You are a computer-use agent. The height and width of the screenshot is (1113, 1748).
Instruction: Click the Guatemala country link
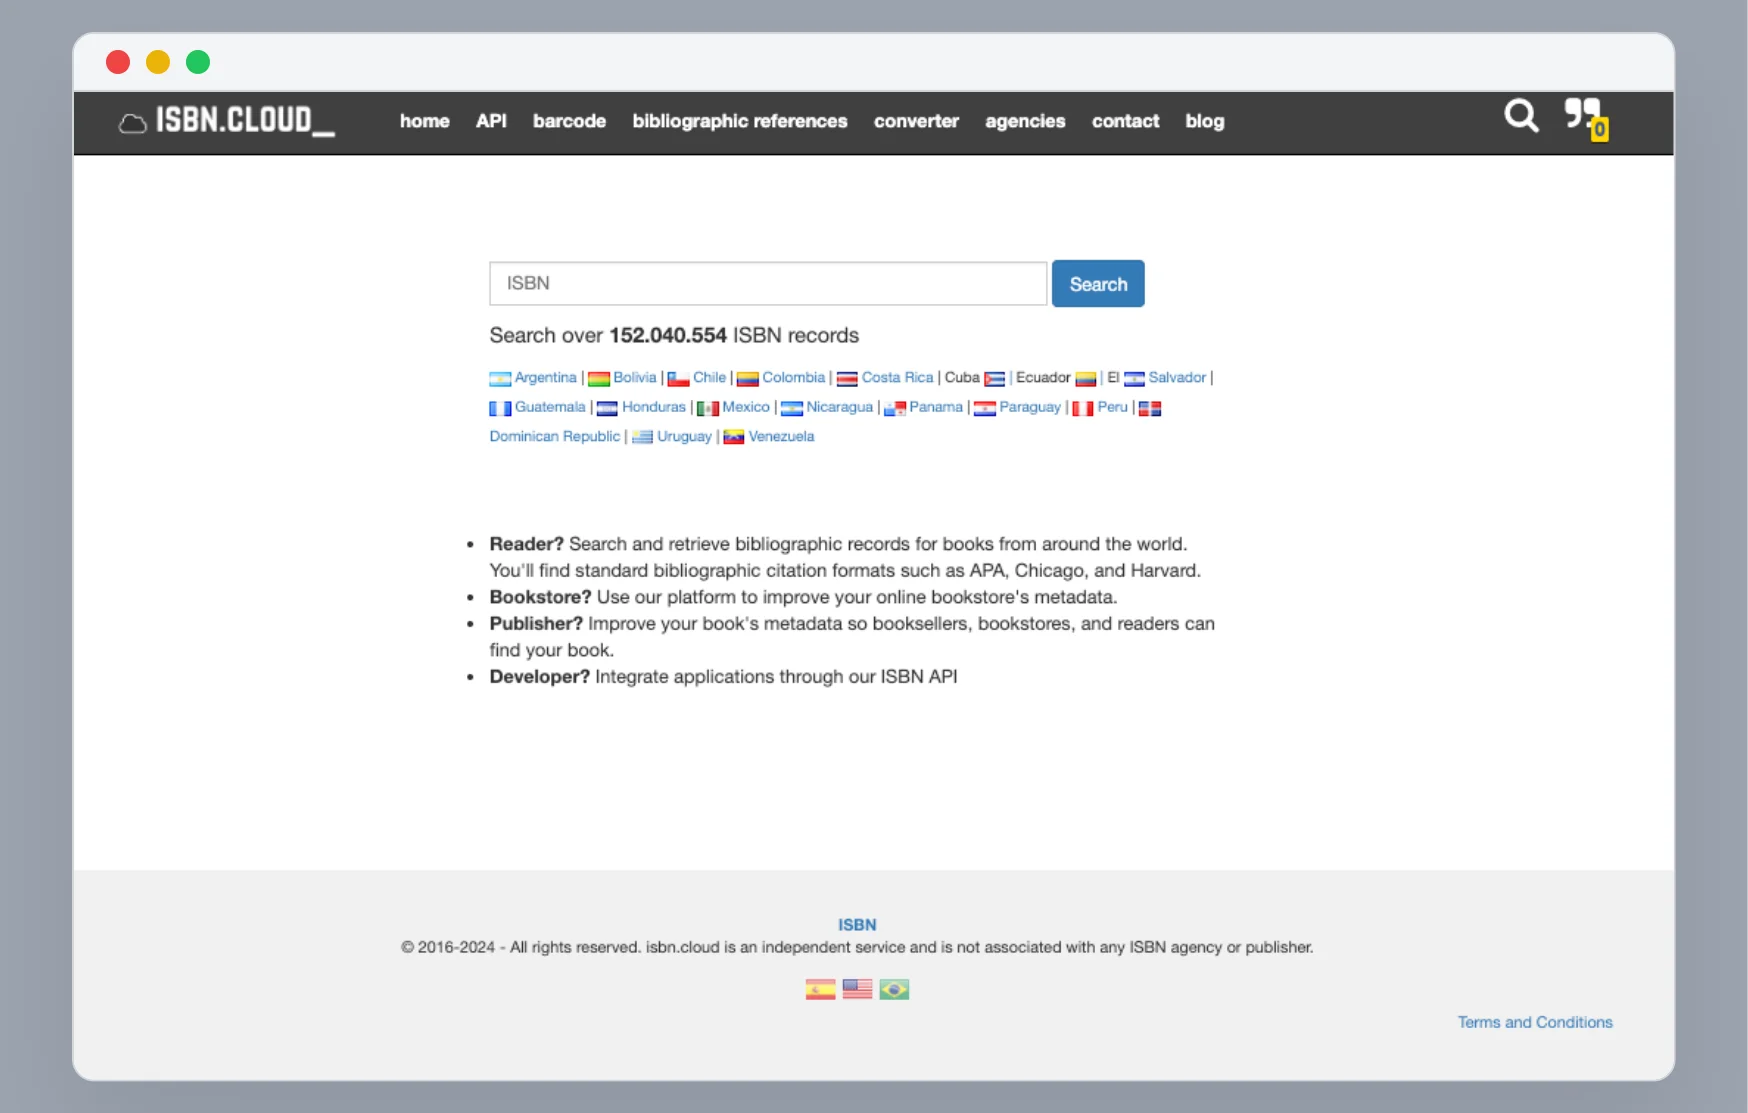pos(549,408)
